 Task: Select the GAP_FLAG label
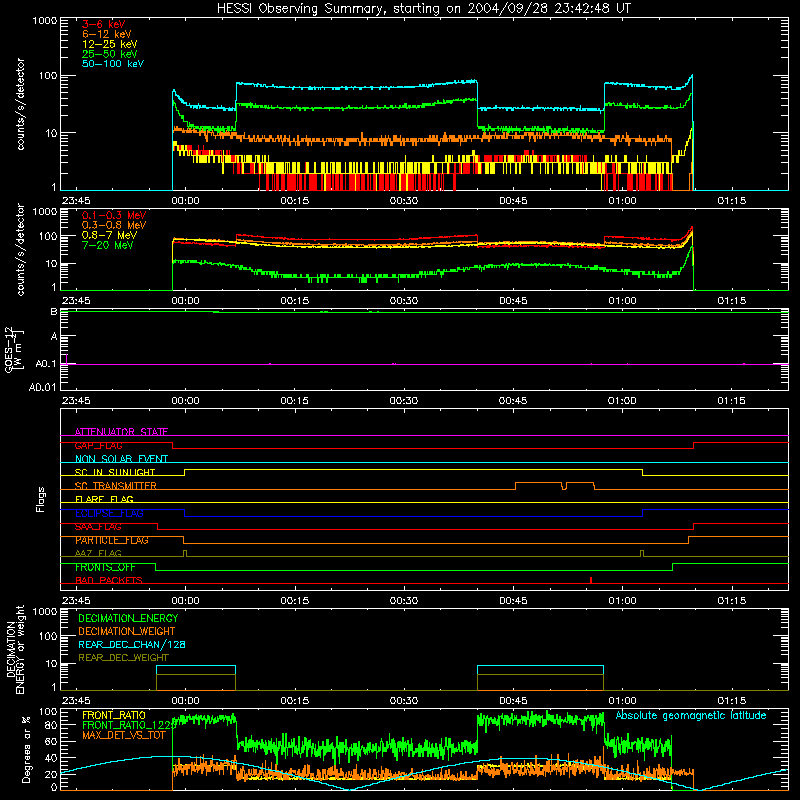click(x=98, y=445)
